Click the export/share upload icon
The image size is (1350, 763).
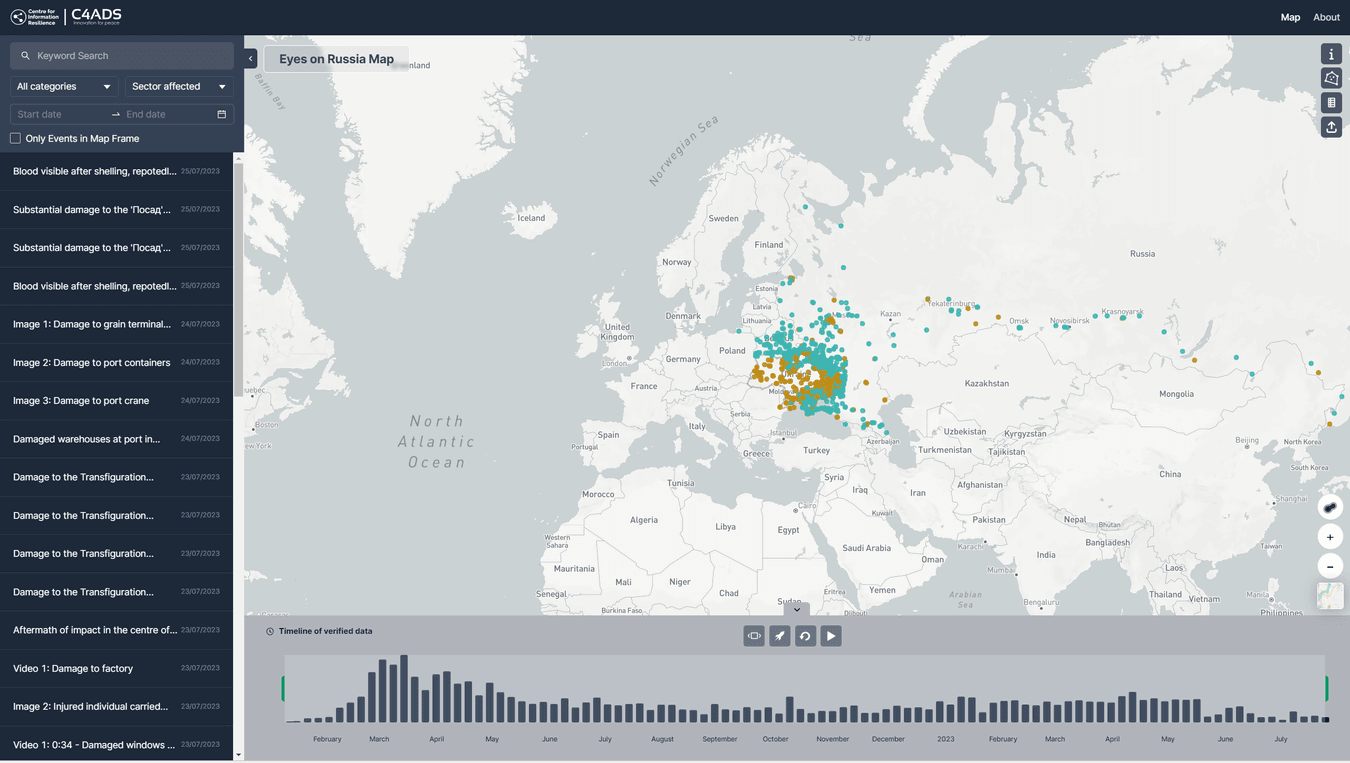click(1331, 127)
